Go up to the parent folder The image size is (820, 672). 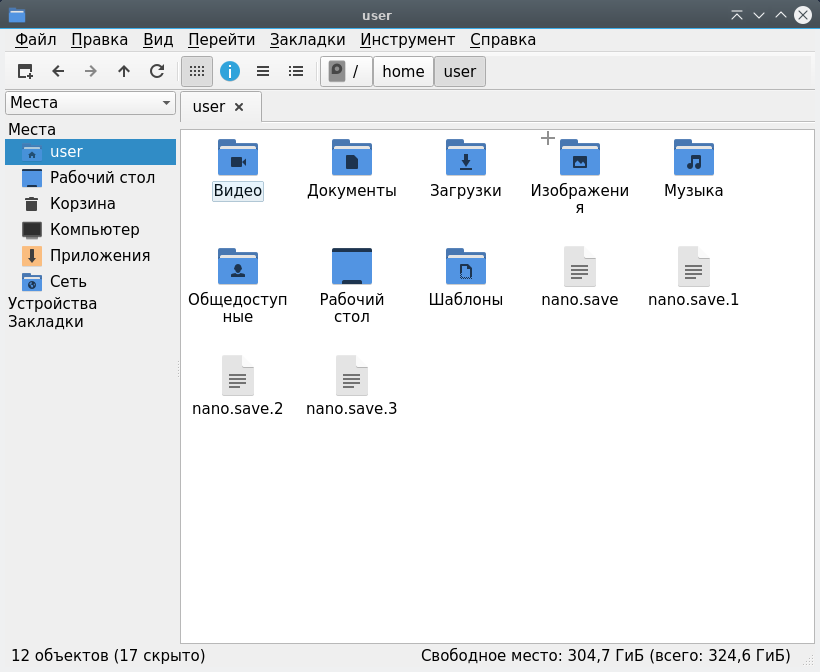pyautogui.click(x=124, y=71)
